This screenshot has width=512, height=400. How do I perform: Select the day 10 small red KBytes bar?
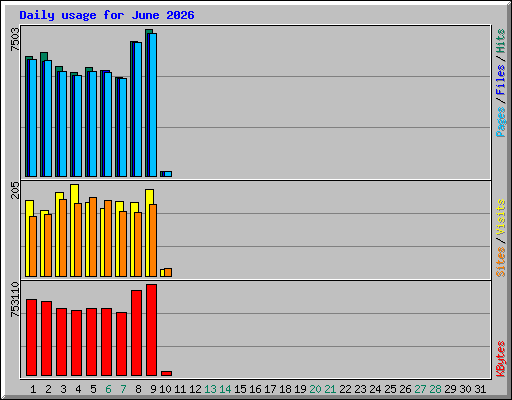(166, 373)
